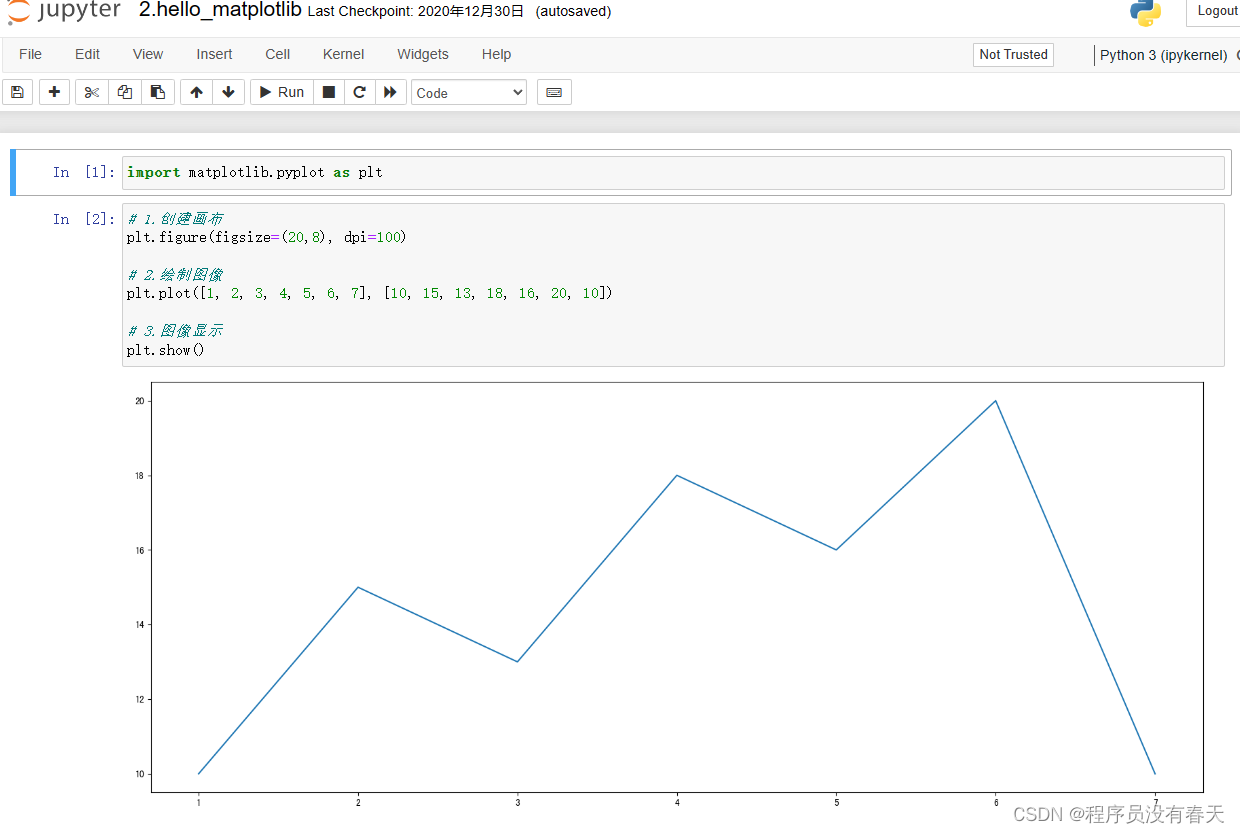Open the command palette keyboard icon
Image resolution: width=1240 pixels, height=833 pixels.
tap(554, 91)
